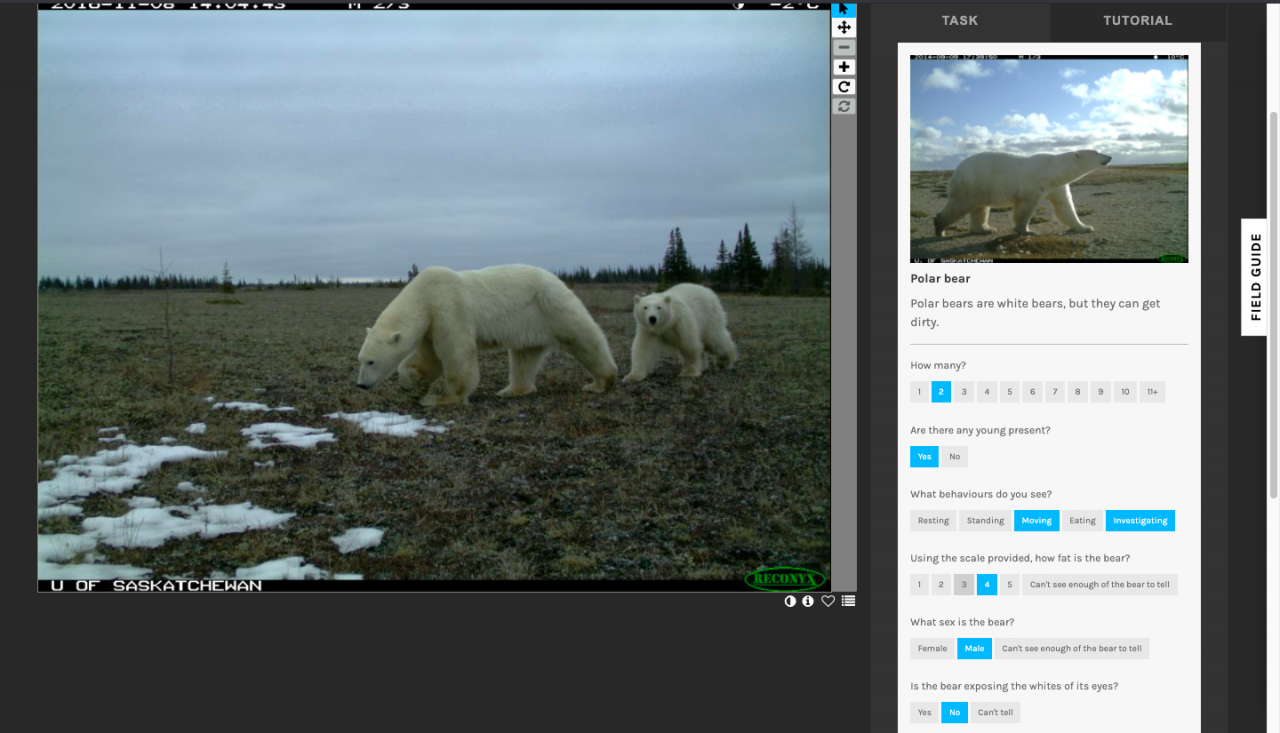Rate bear fatness as 5
Viewport: 1280px width, 733px height.
point(1010,585)
